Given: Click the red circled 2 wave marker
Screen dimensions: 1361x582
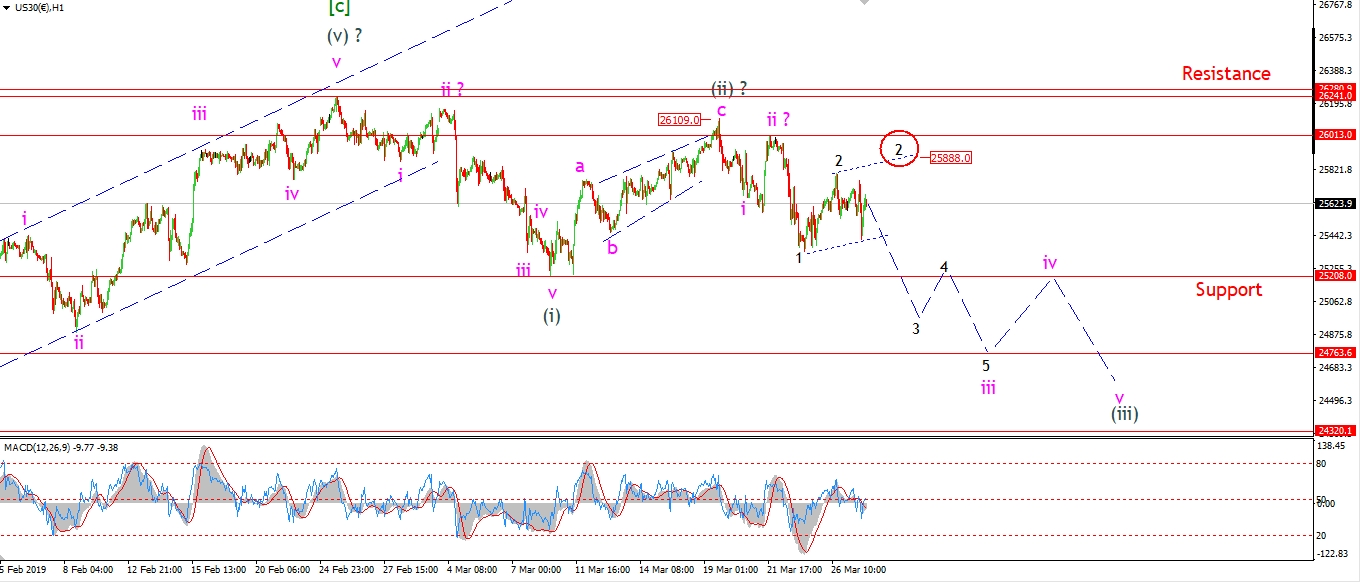Looking at the screenshot, I should (x=898, y=150).
